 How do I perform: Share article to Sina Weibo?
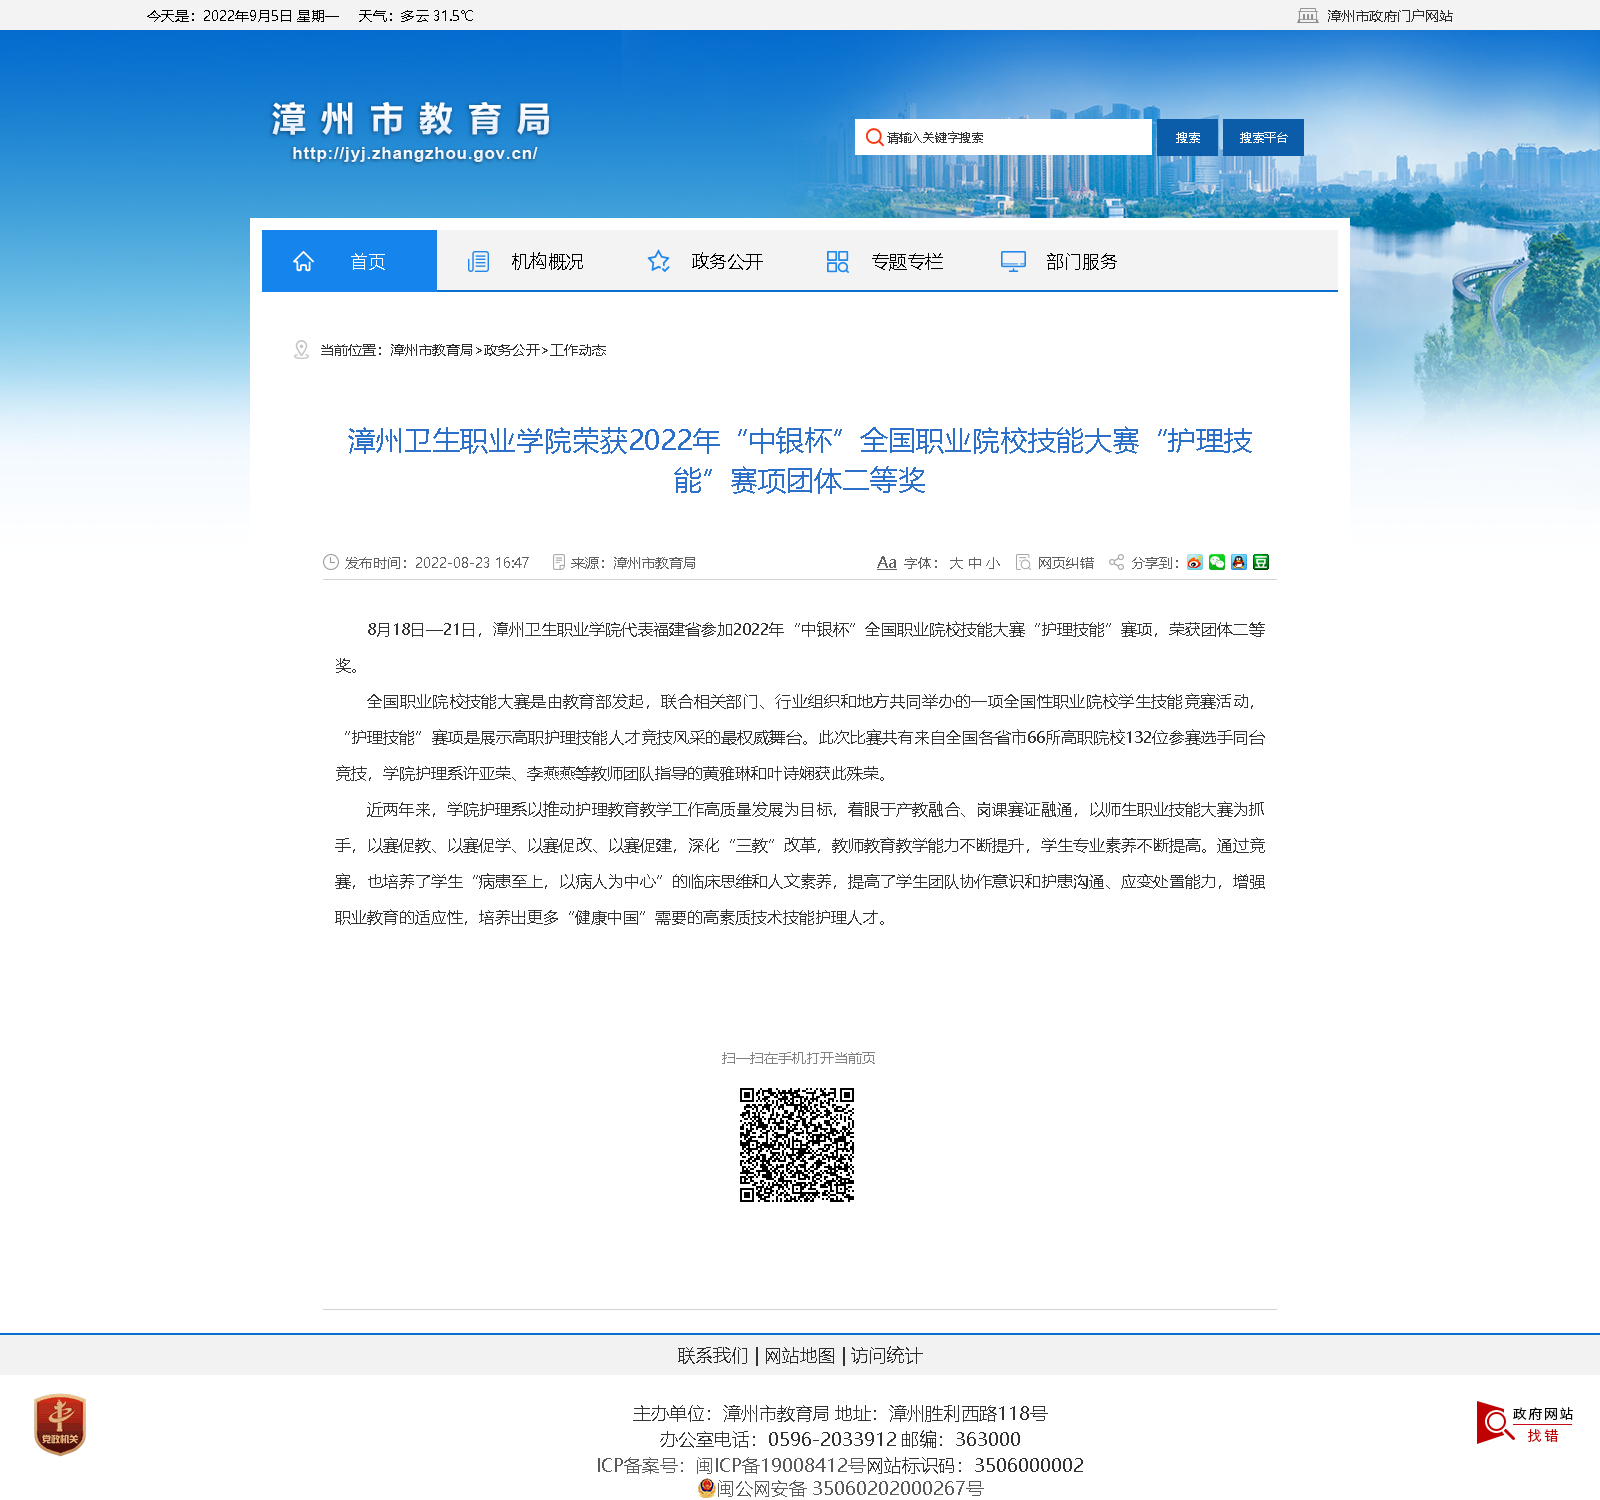[1195, 562]
